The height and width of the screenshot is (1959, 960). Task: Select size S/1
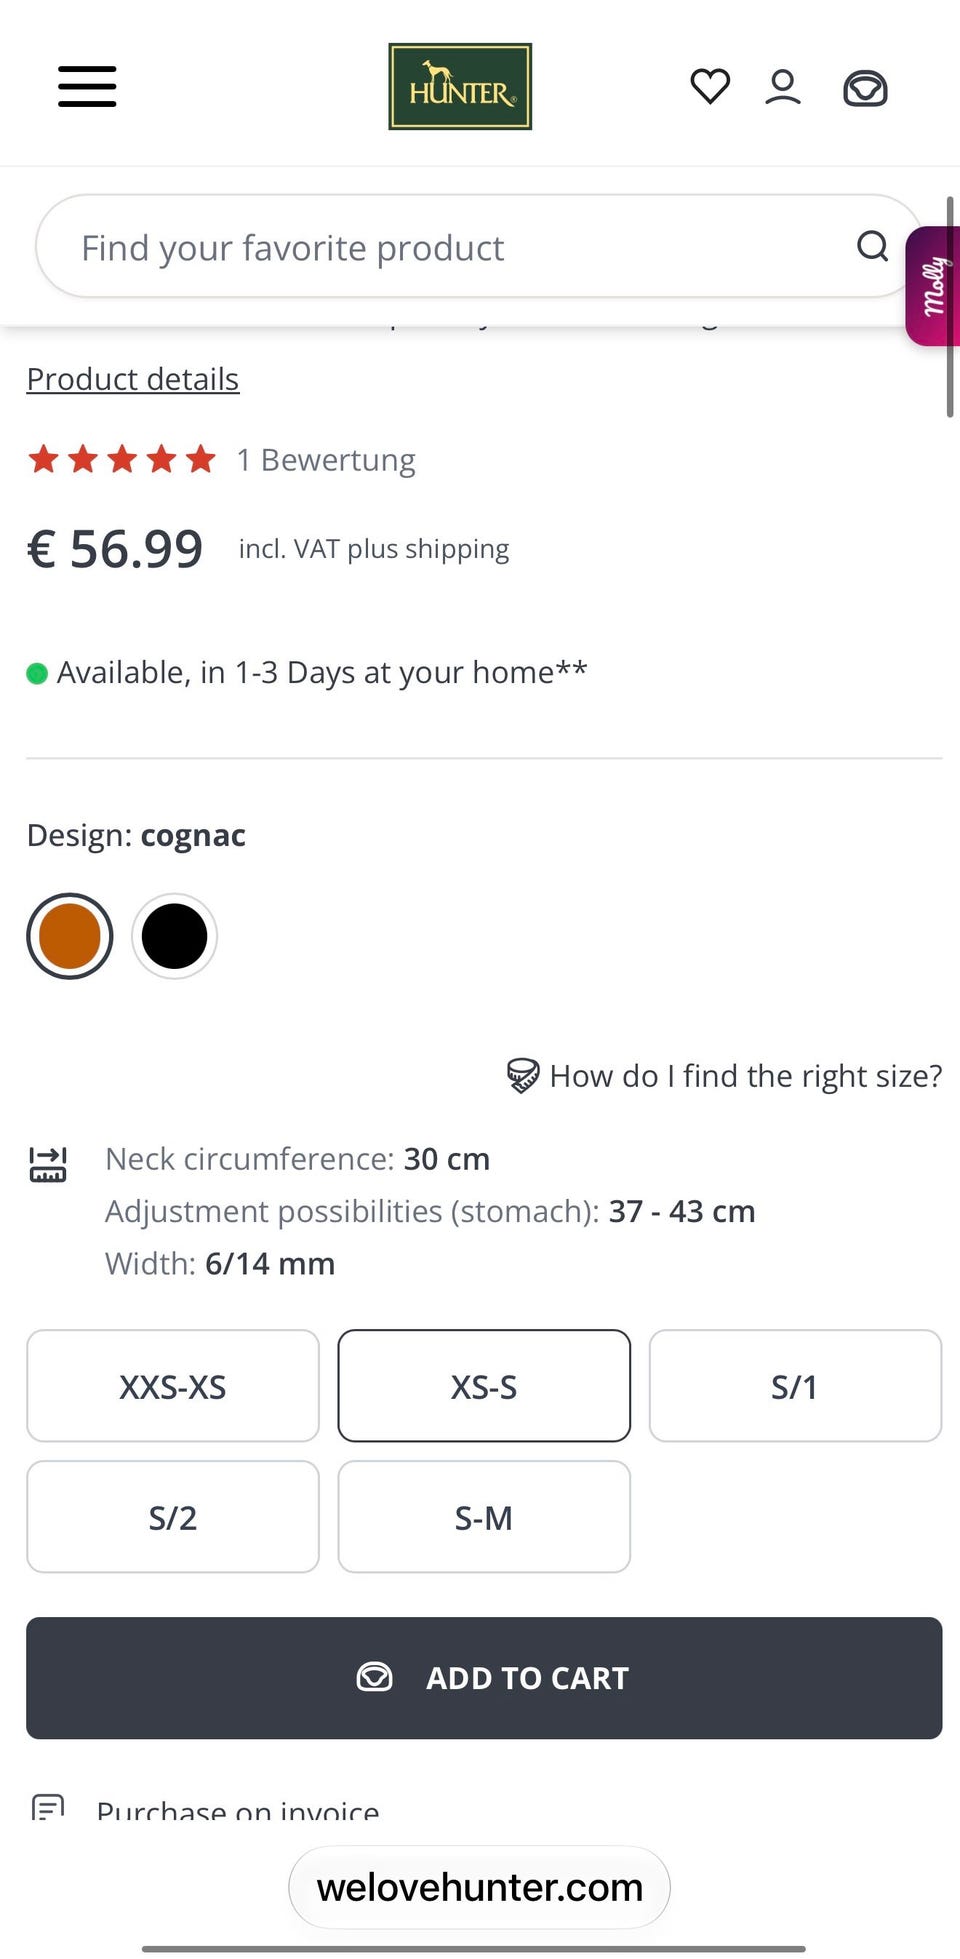795,1386
